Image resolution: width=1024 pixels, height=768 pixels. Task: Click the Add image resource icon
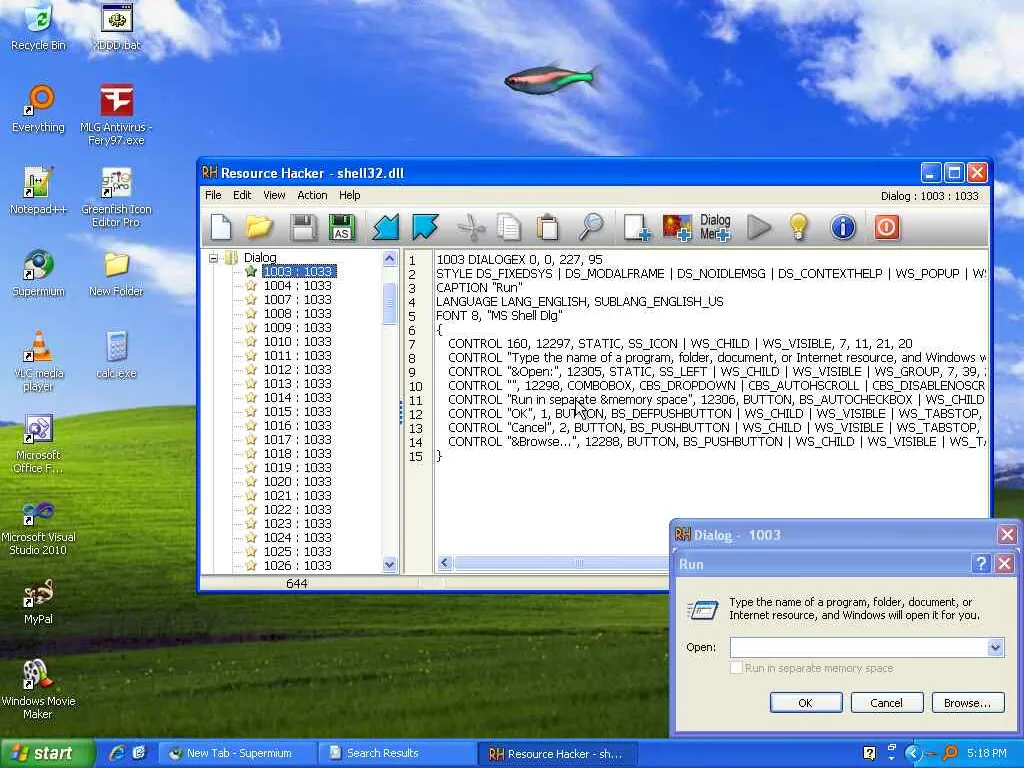677,227
